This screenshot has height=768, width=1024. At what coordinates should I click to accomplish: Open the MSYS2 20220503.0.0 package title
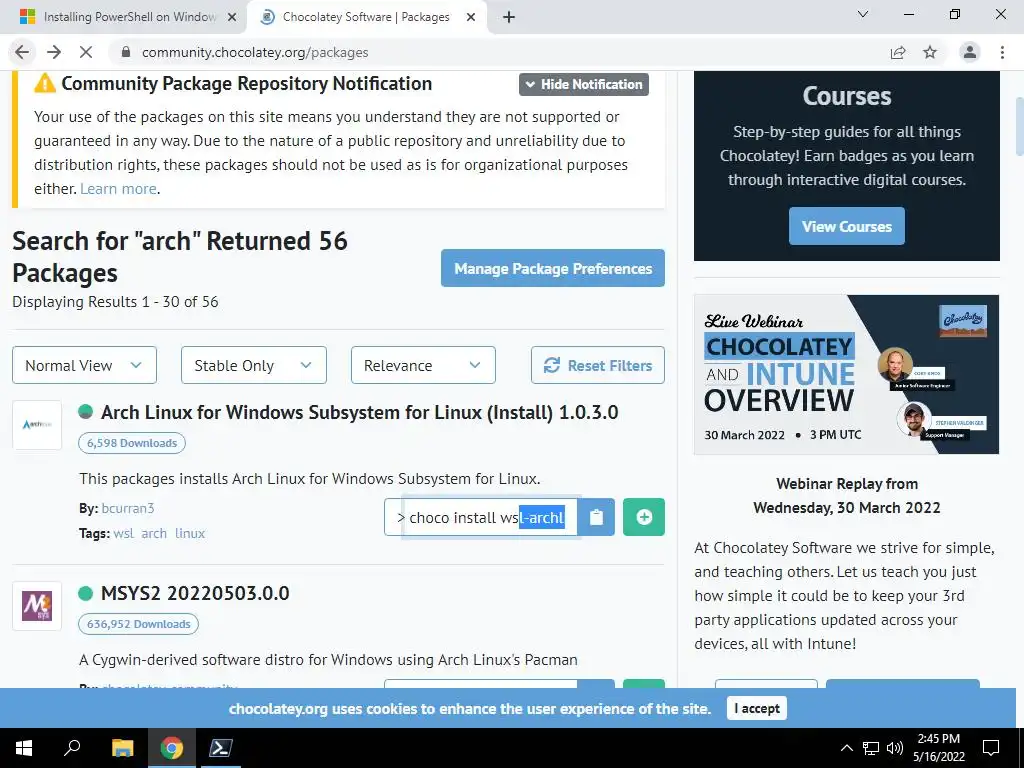(x=195, y=593)
